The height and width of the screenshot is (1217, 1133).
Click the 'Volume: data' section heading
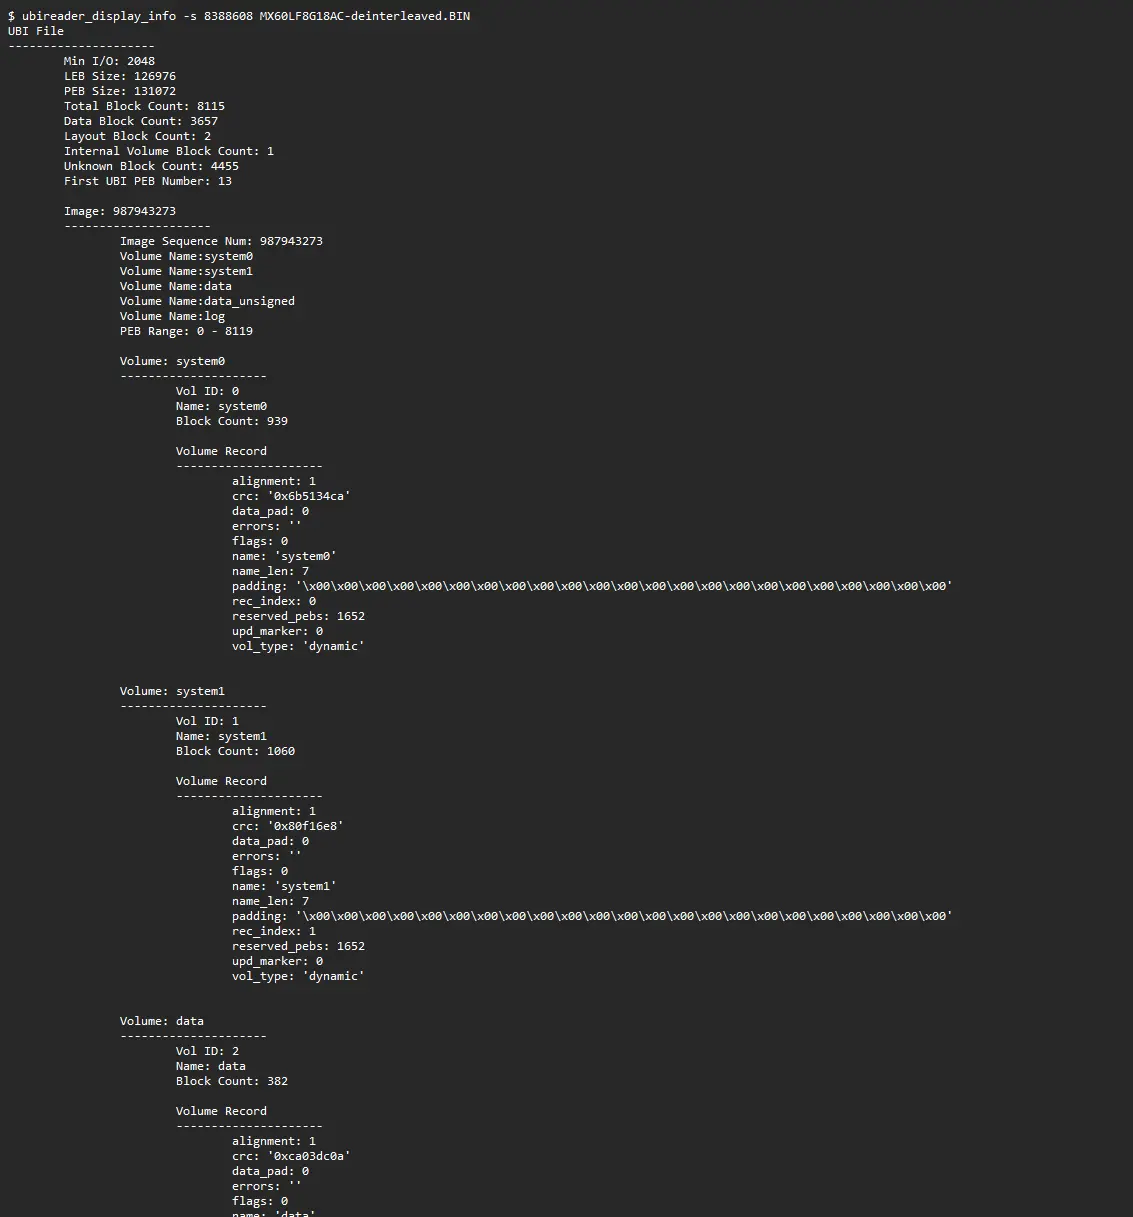click(162, 1021)
